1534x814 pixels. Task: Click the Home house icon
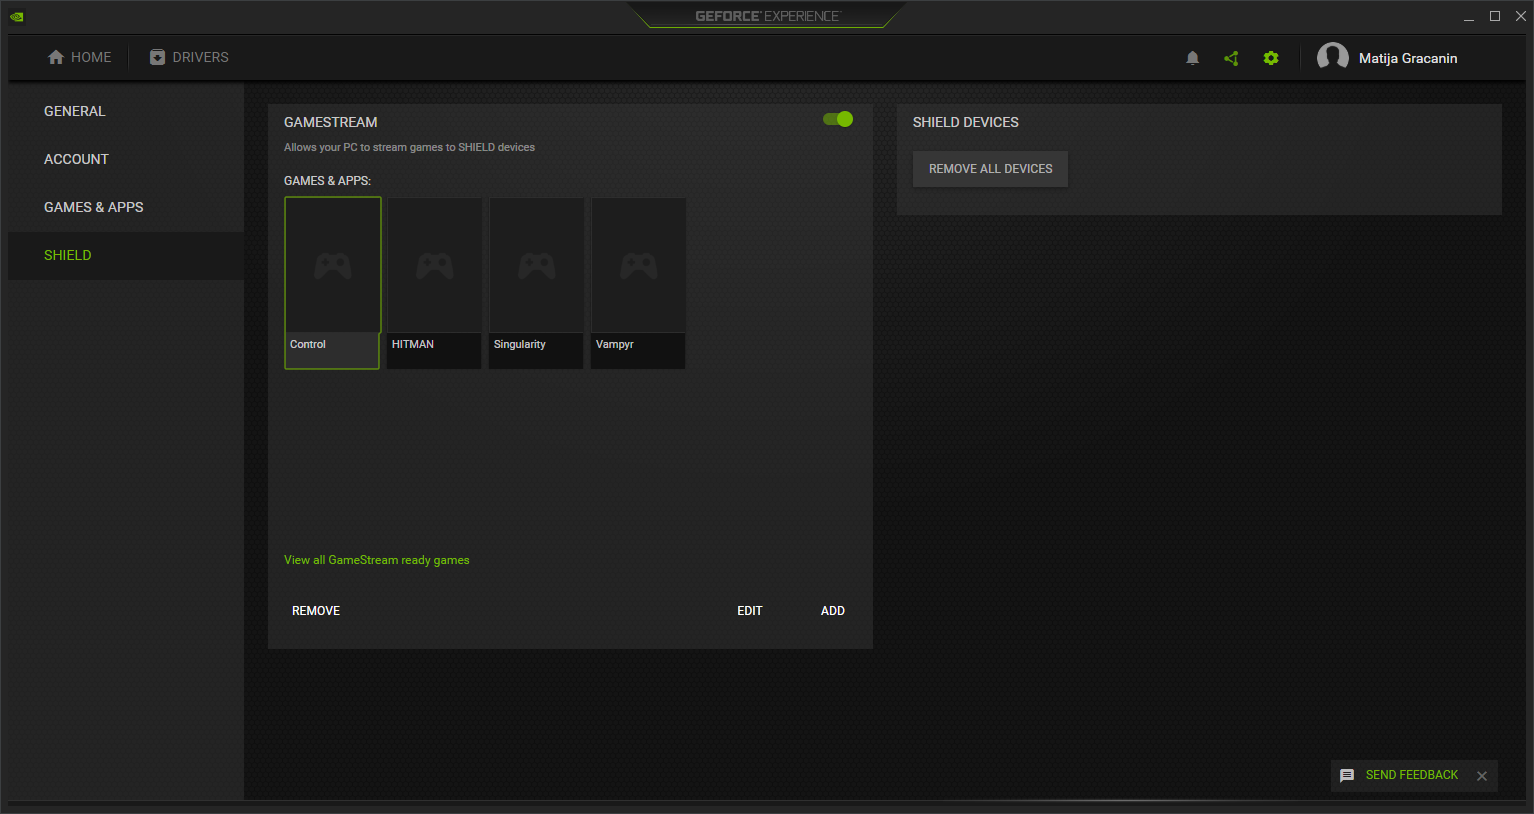[x=56, y=57]
